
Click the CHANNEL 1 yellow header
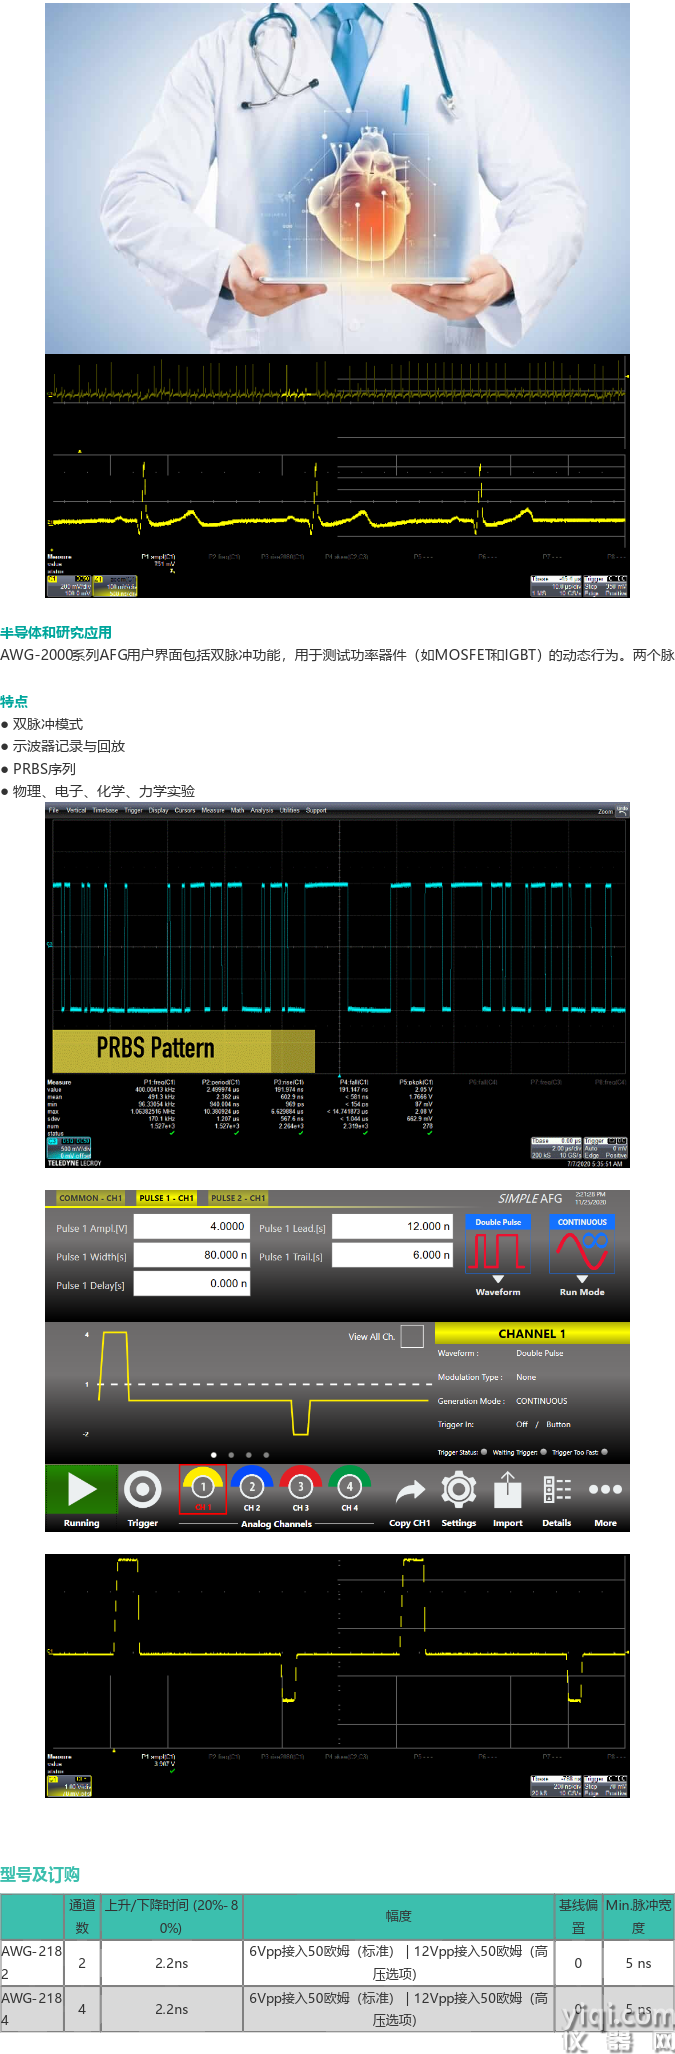pyautogui.click(x=532, y=1334)
